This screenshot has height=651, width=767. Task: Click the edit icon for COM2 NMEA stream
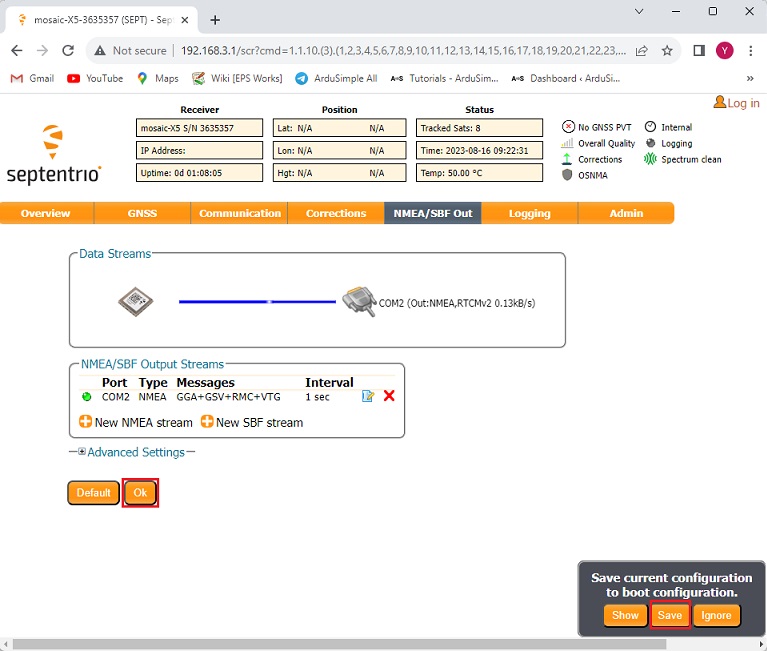(368, 396)
